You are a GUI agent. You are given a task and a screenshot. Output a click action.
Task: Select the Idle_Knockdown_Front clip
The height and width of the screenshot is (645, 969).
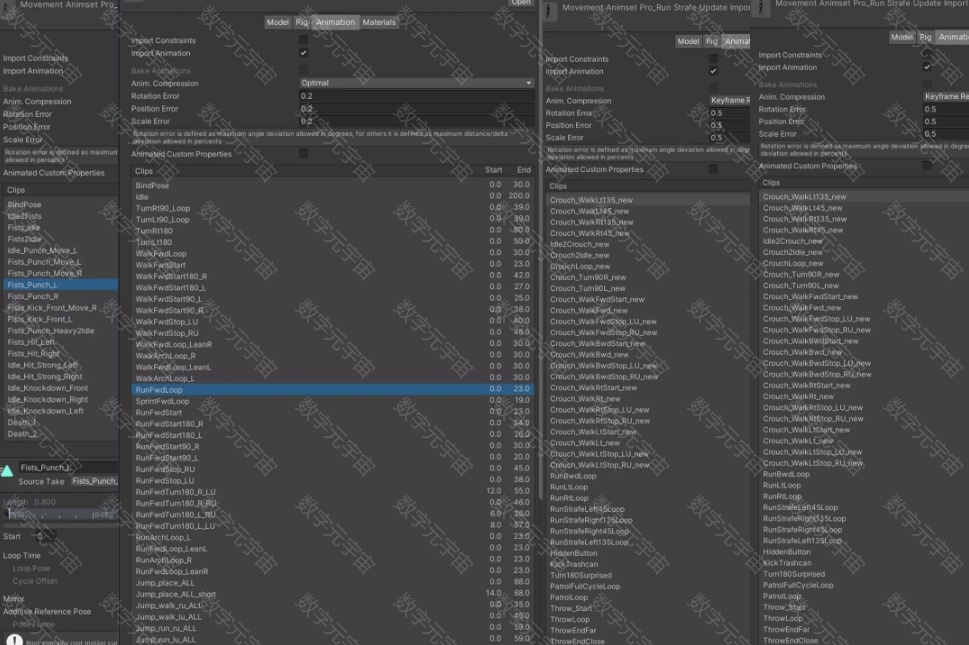[x=61, y=388]
